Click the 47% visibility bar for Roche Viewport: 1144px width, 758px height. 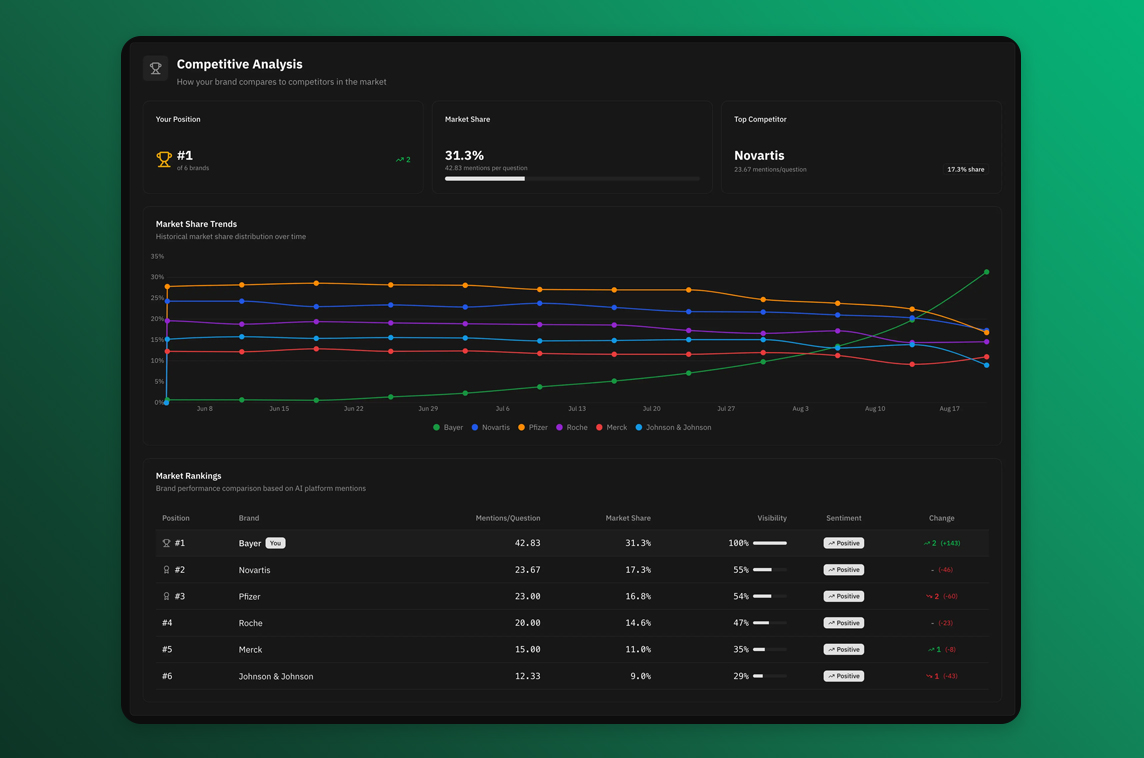coord(770,623)
